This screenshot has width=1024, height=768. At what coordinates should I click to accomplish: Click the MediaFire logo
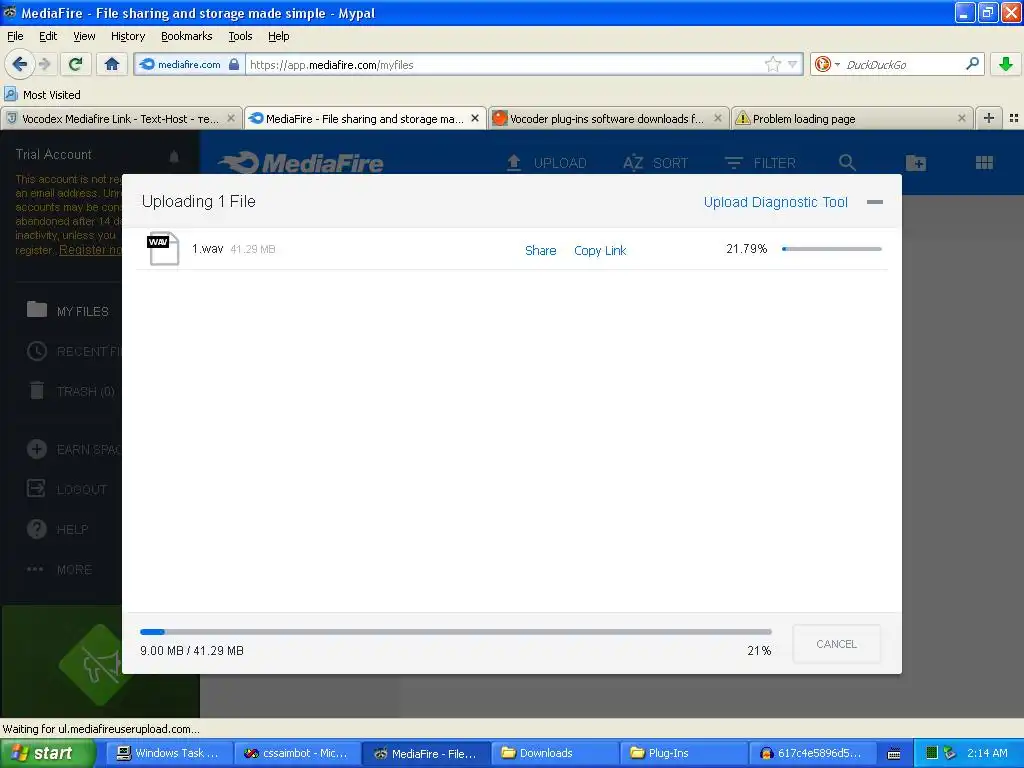coord(301,163)
